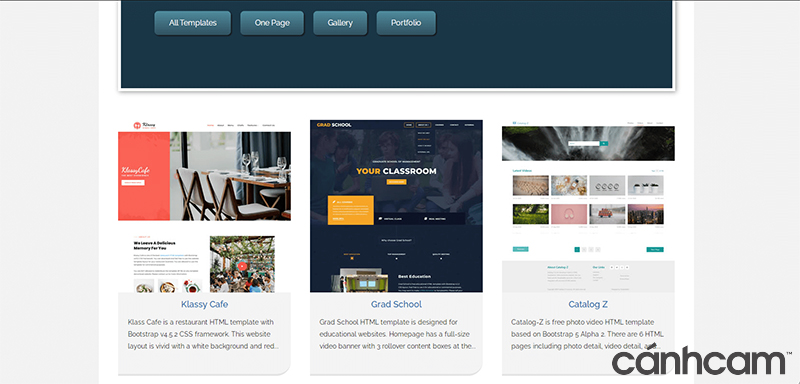The image size is (800, 384).
Task: Follow the Grad School title link
Action: pyautogui.click(x=396, y=304)
